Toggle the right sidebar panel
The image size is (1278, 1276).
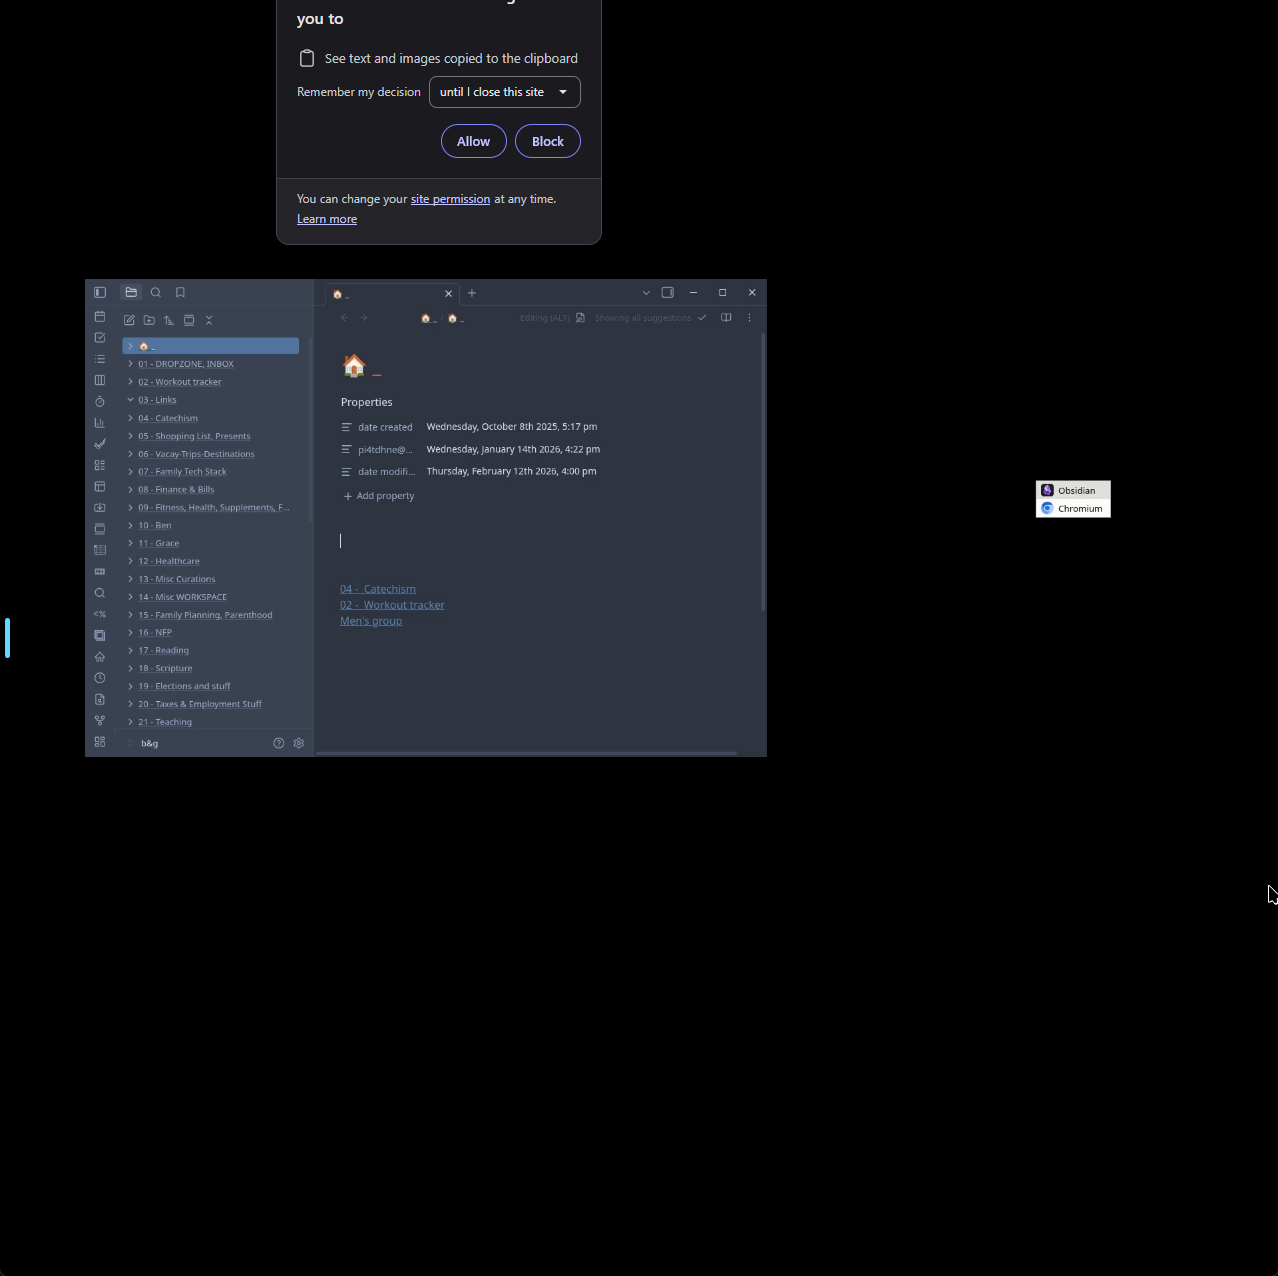tap(668, 293)
